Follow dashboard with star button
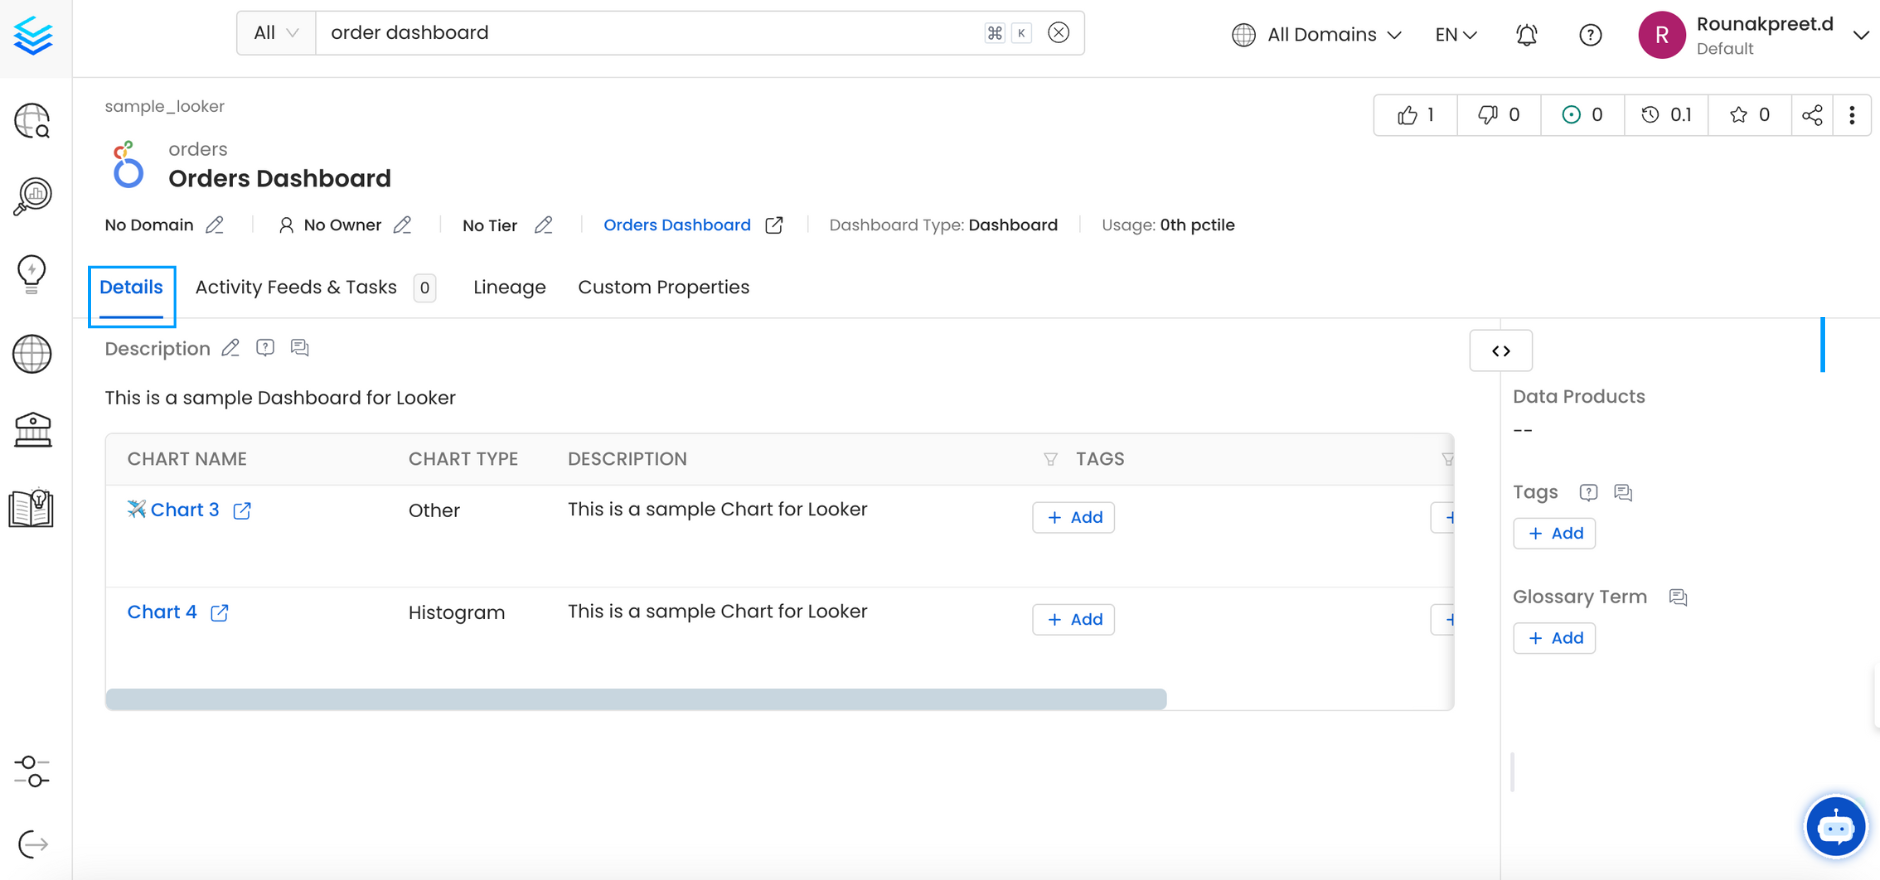 1749,115
